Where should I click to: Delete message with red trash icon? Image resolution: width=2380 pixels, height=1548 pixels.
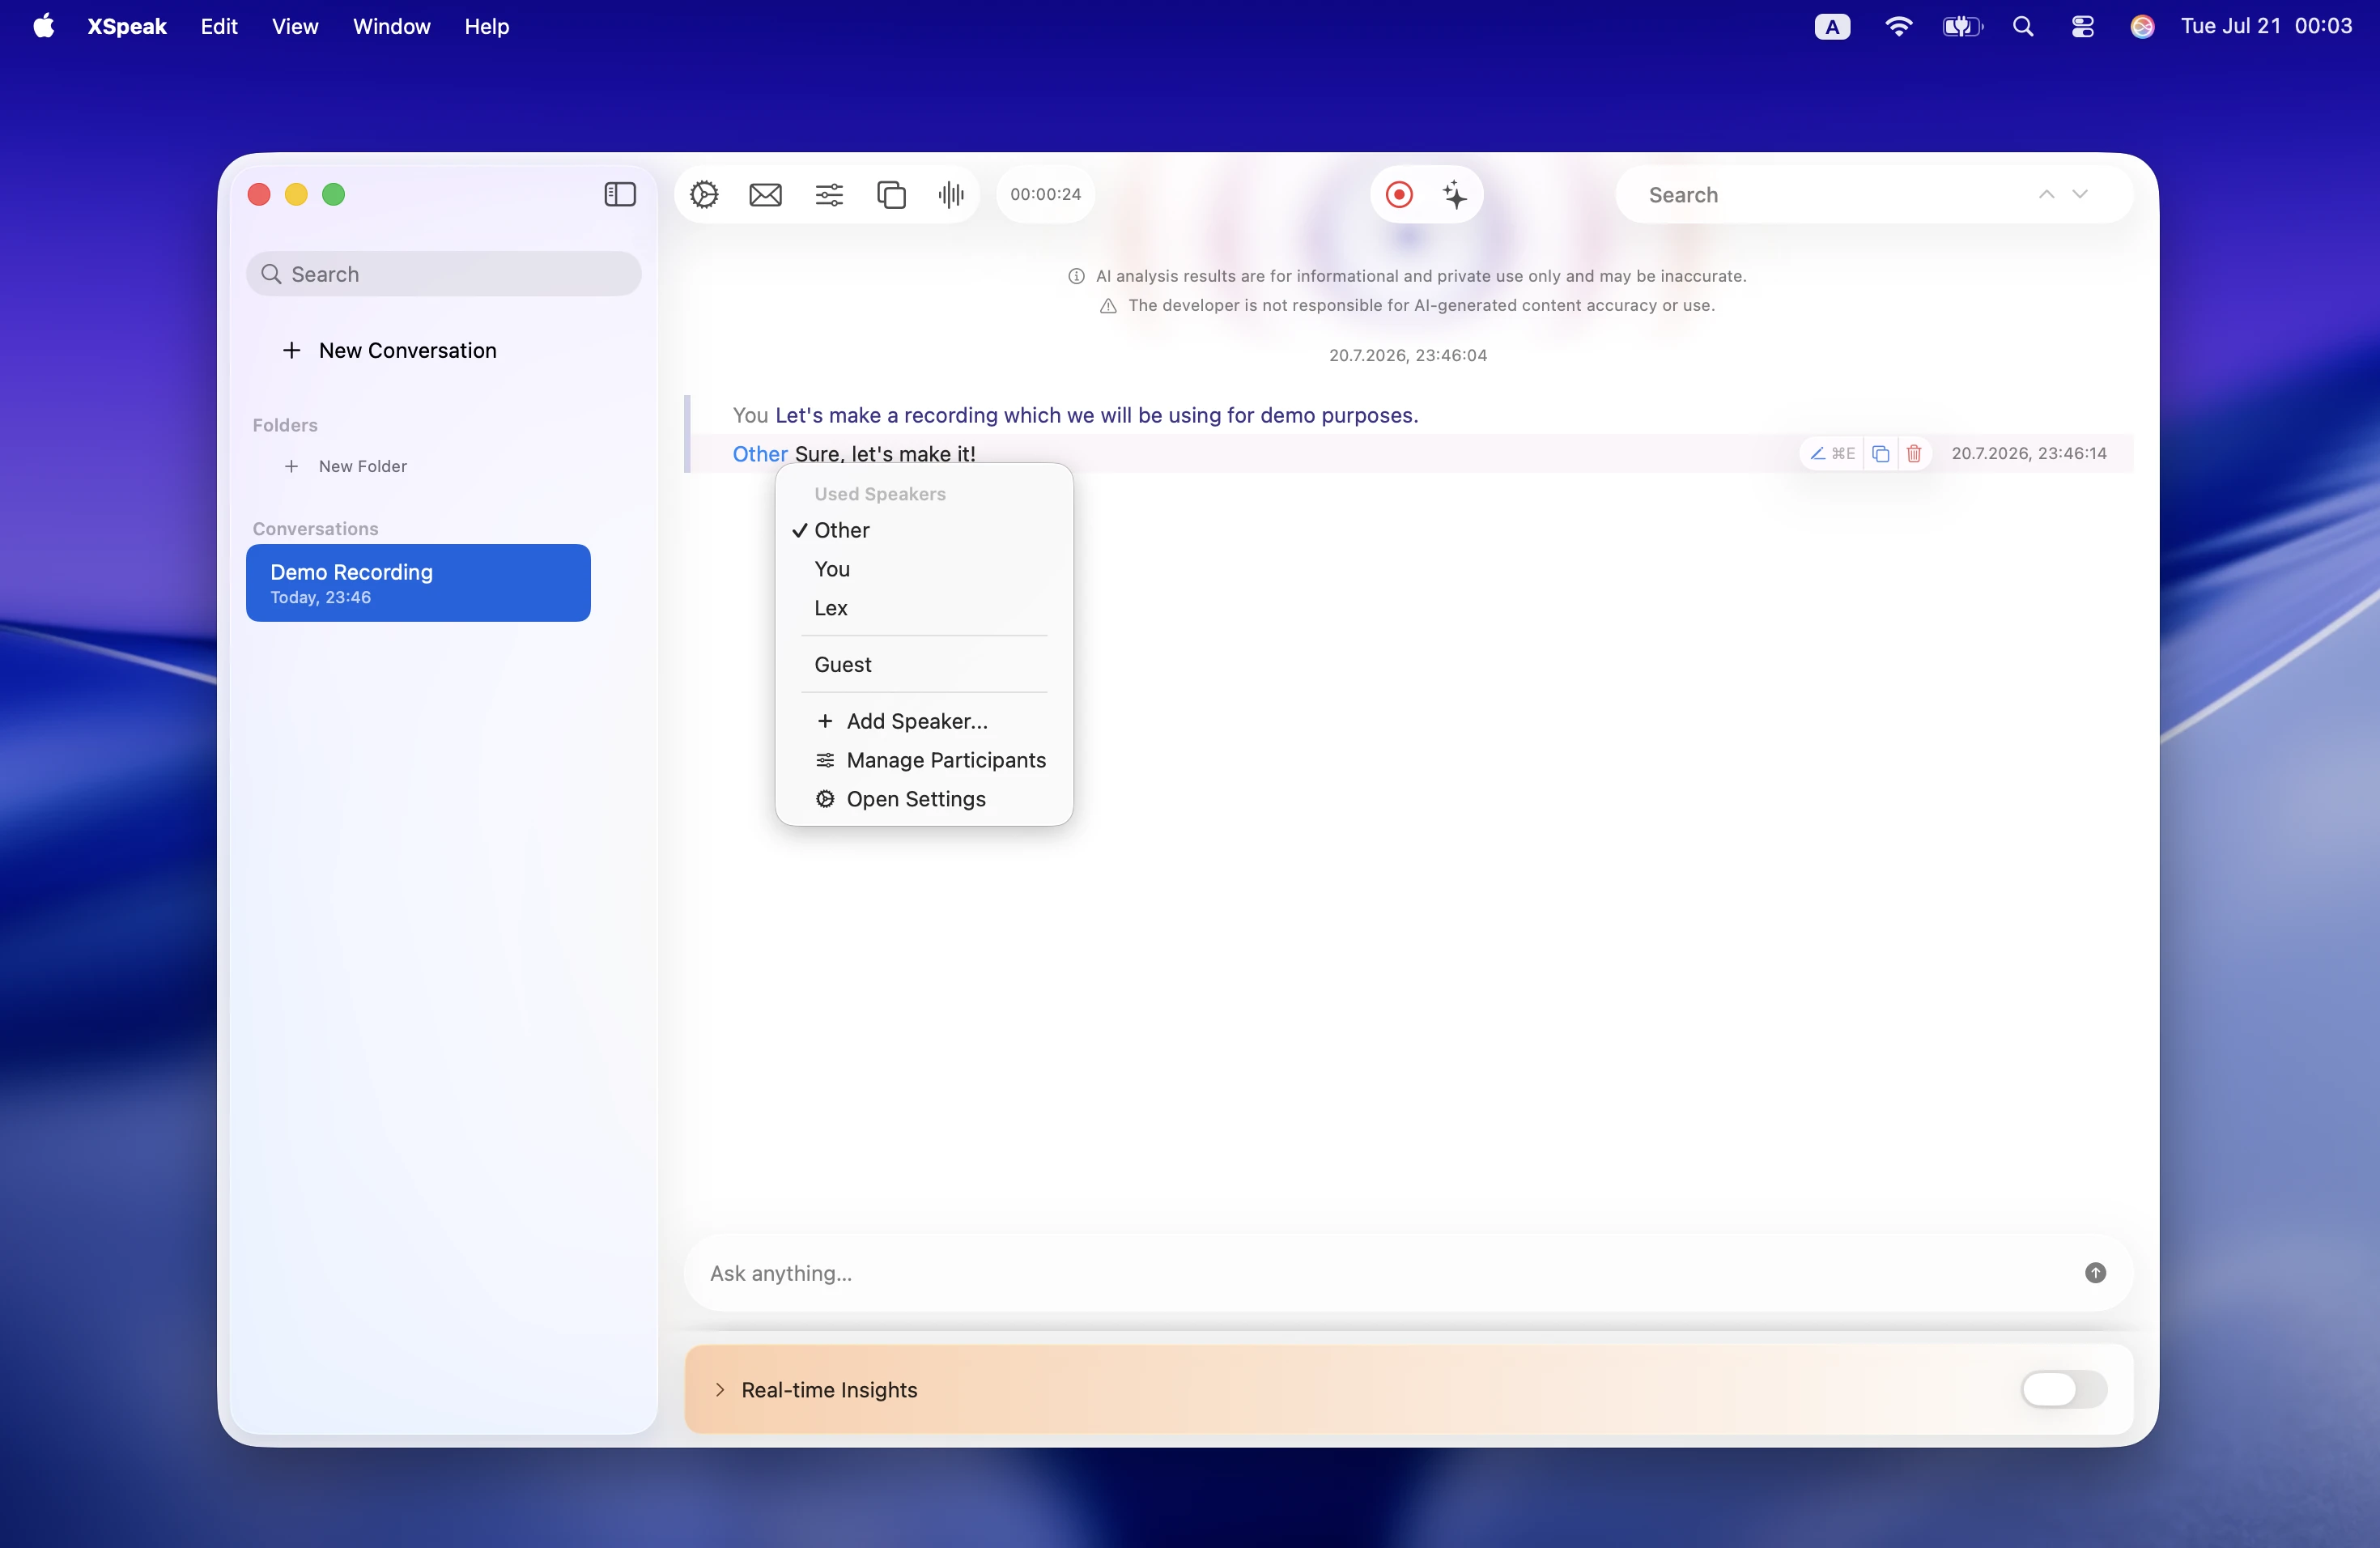click(x=1914, y=453)
